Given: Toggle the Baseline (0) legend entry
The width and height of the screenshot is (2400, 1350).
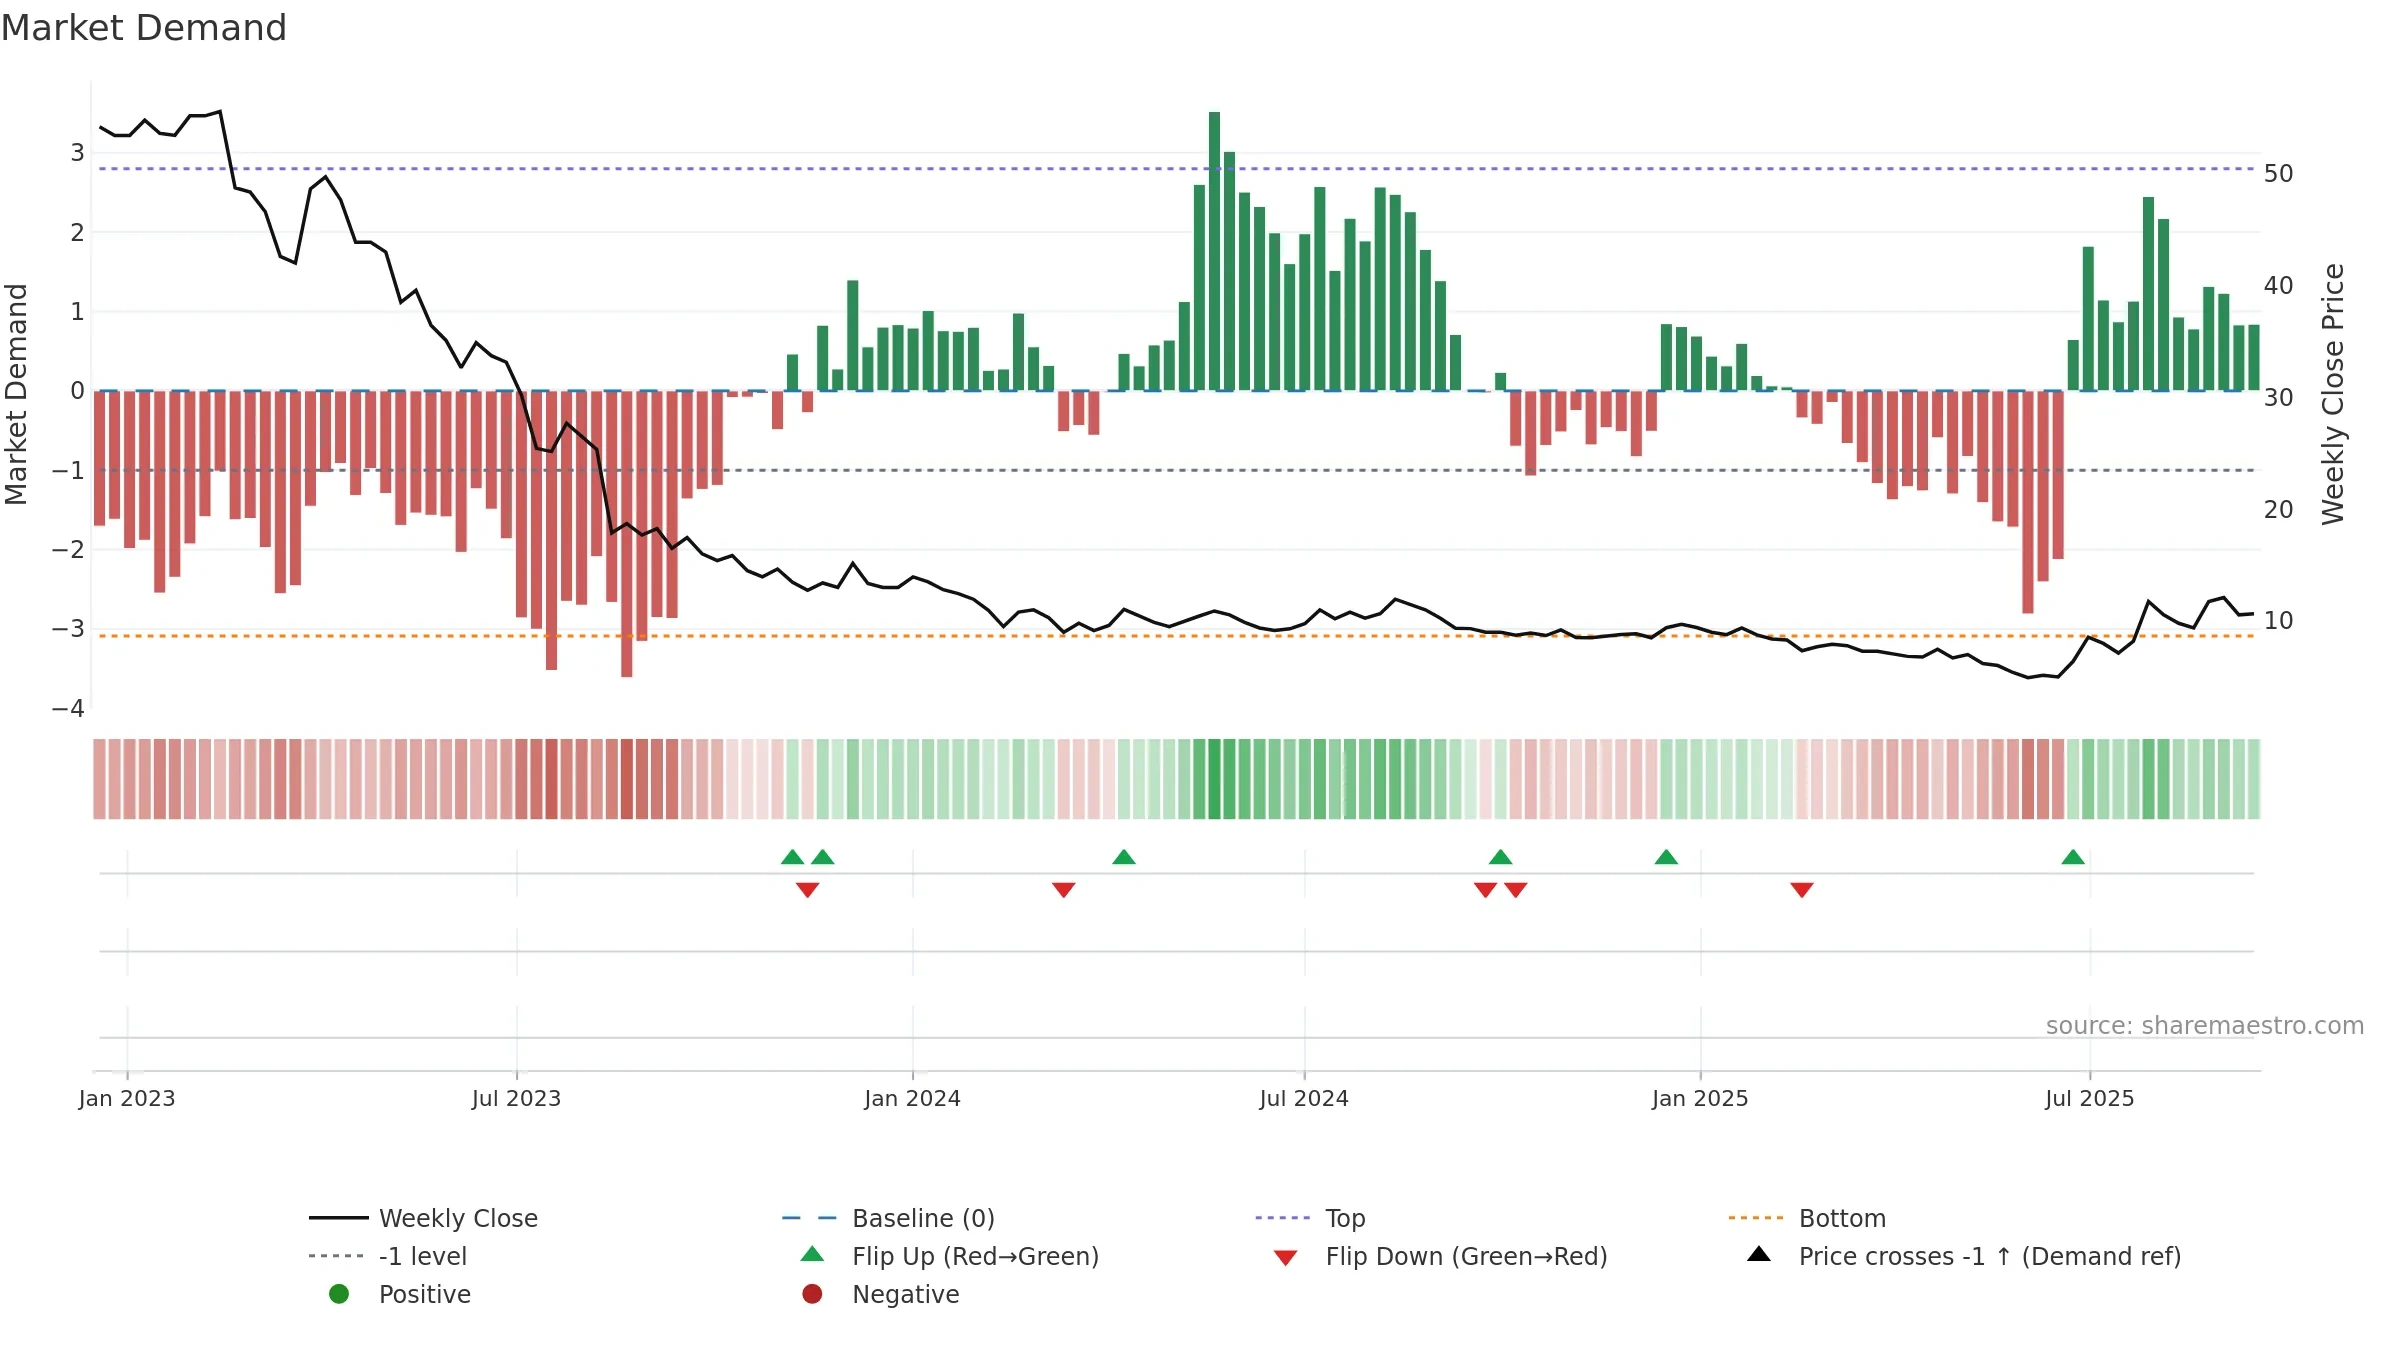Looking at the screenshot, I should (x=888, y=1218).
